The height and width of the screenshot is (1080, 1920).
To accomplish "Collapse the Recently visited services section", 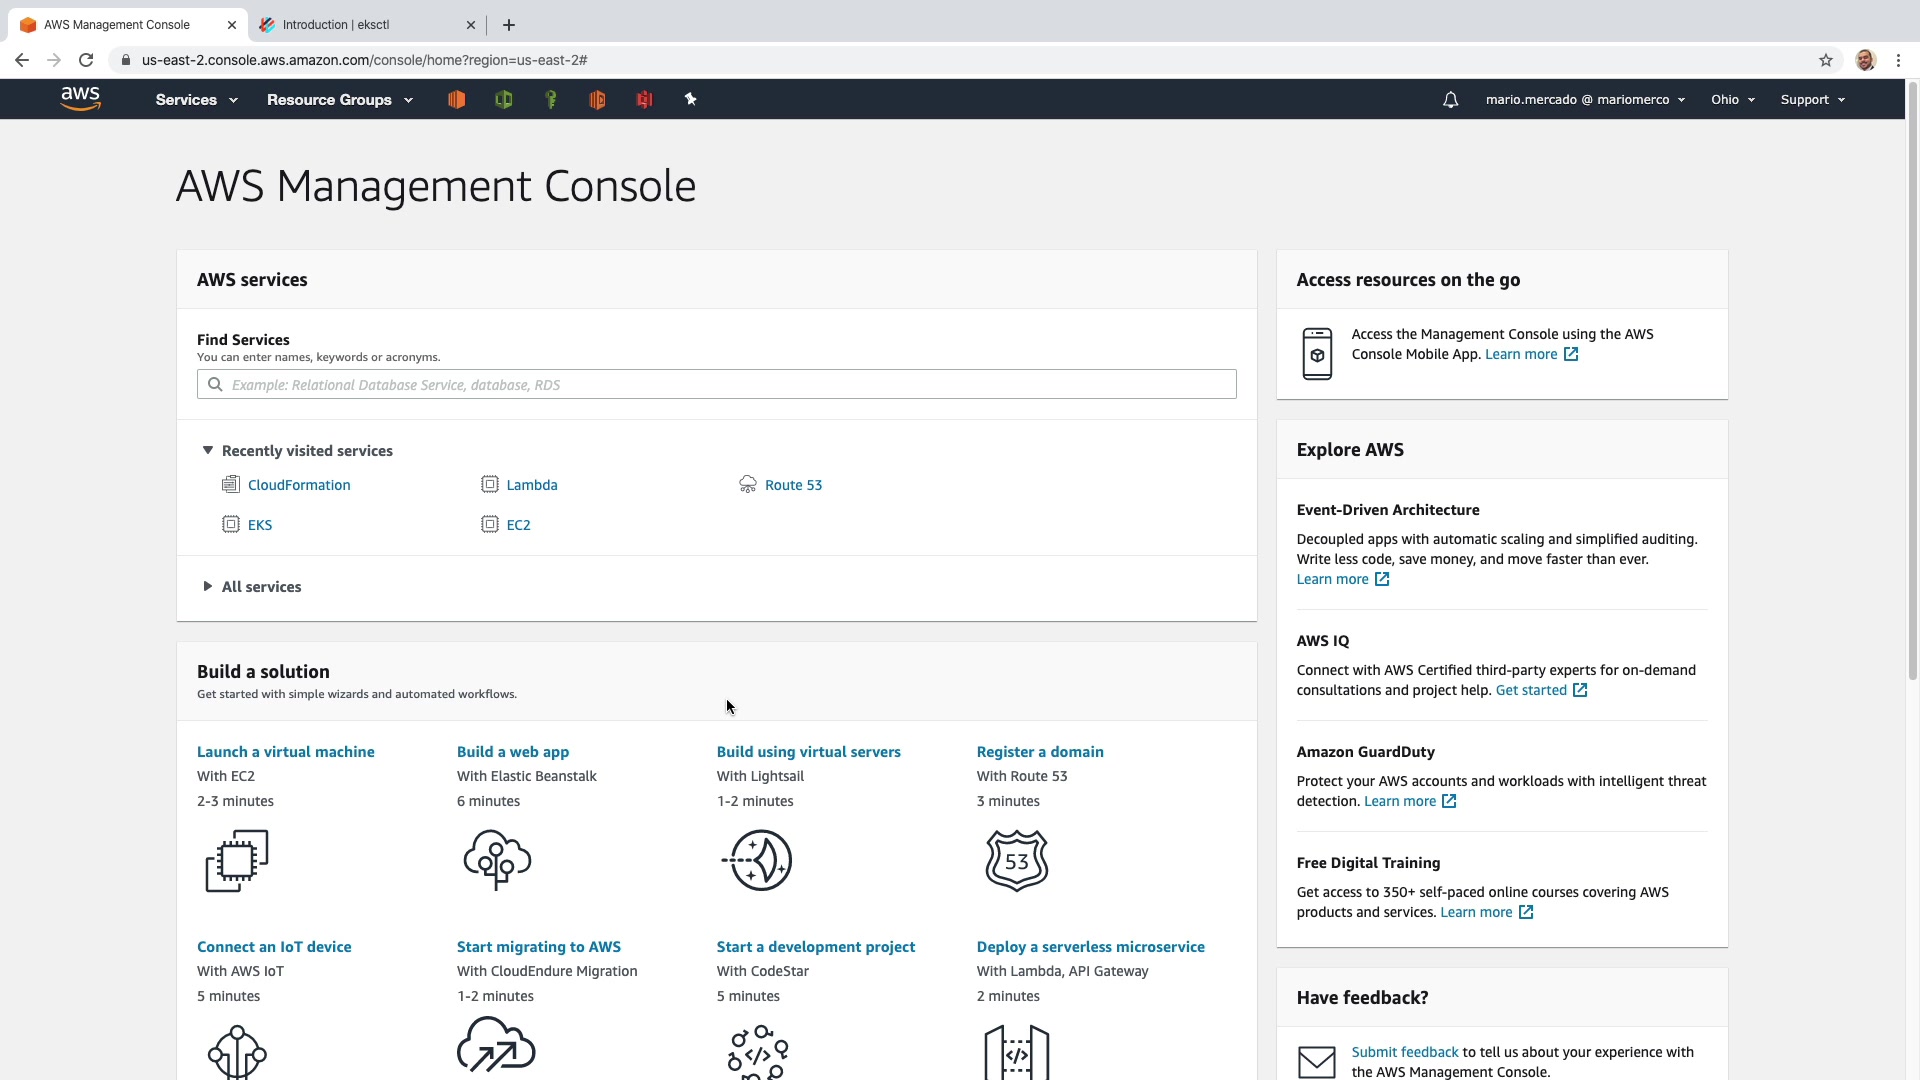I will tap(208, 451).
